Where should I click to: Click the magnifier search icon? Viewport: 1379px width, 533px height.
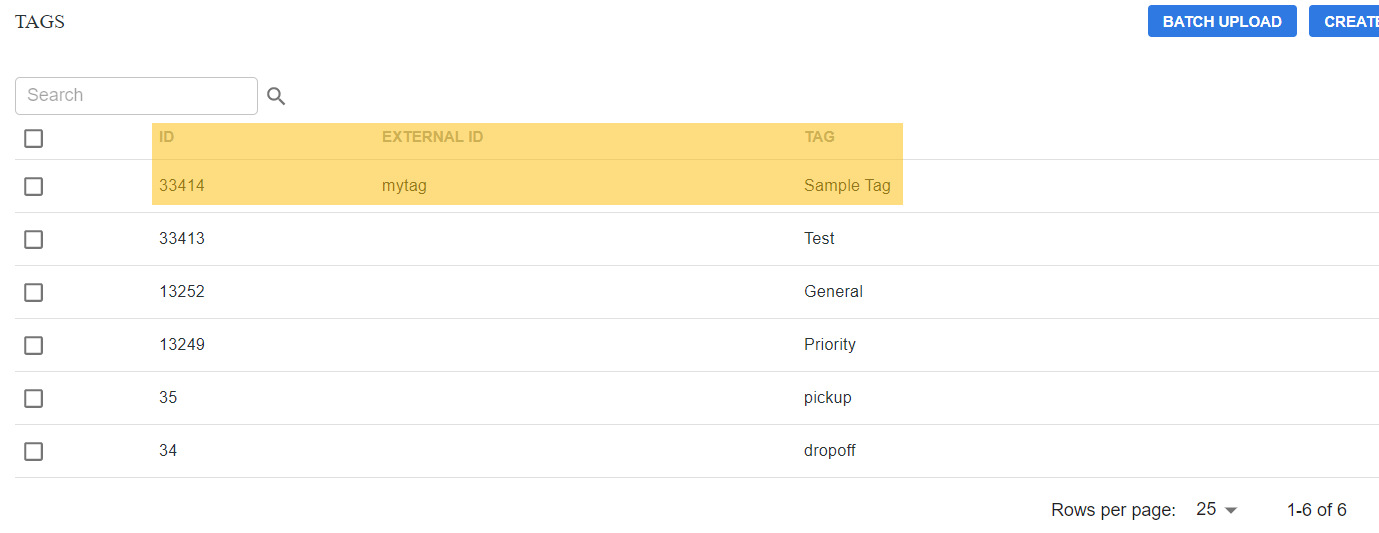[x=276, y=96]
